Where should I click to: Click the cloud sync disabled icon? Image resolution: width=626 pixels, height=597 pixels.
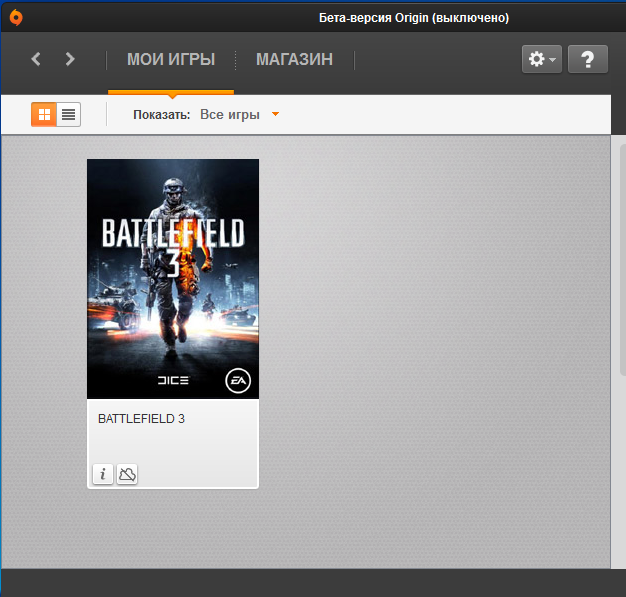click(127, 474)
